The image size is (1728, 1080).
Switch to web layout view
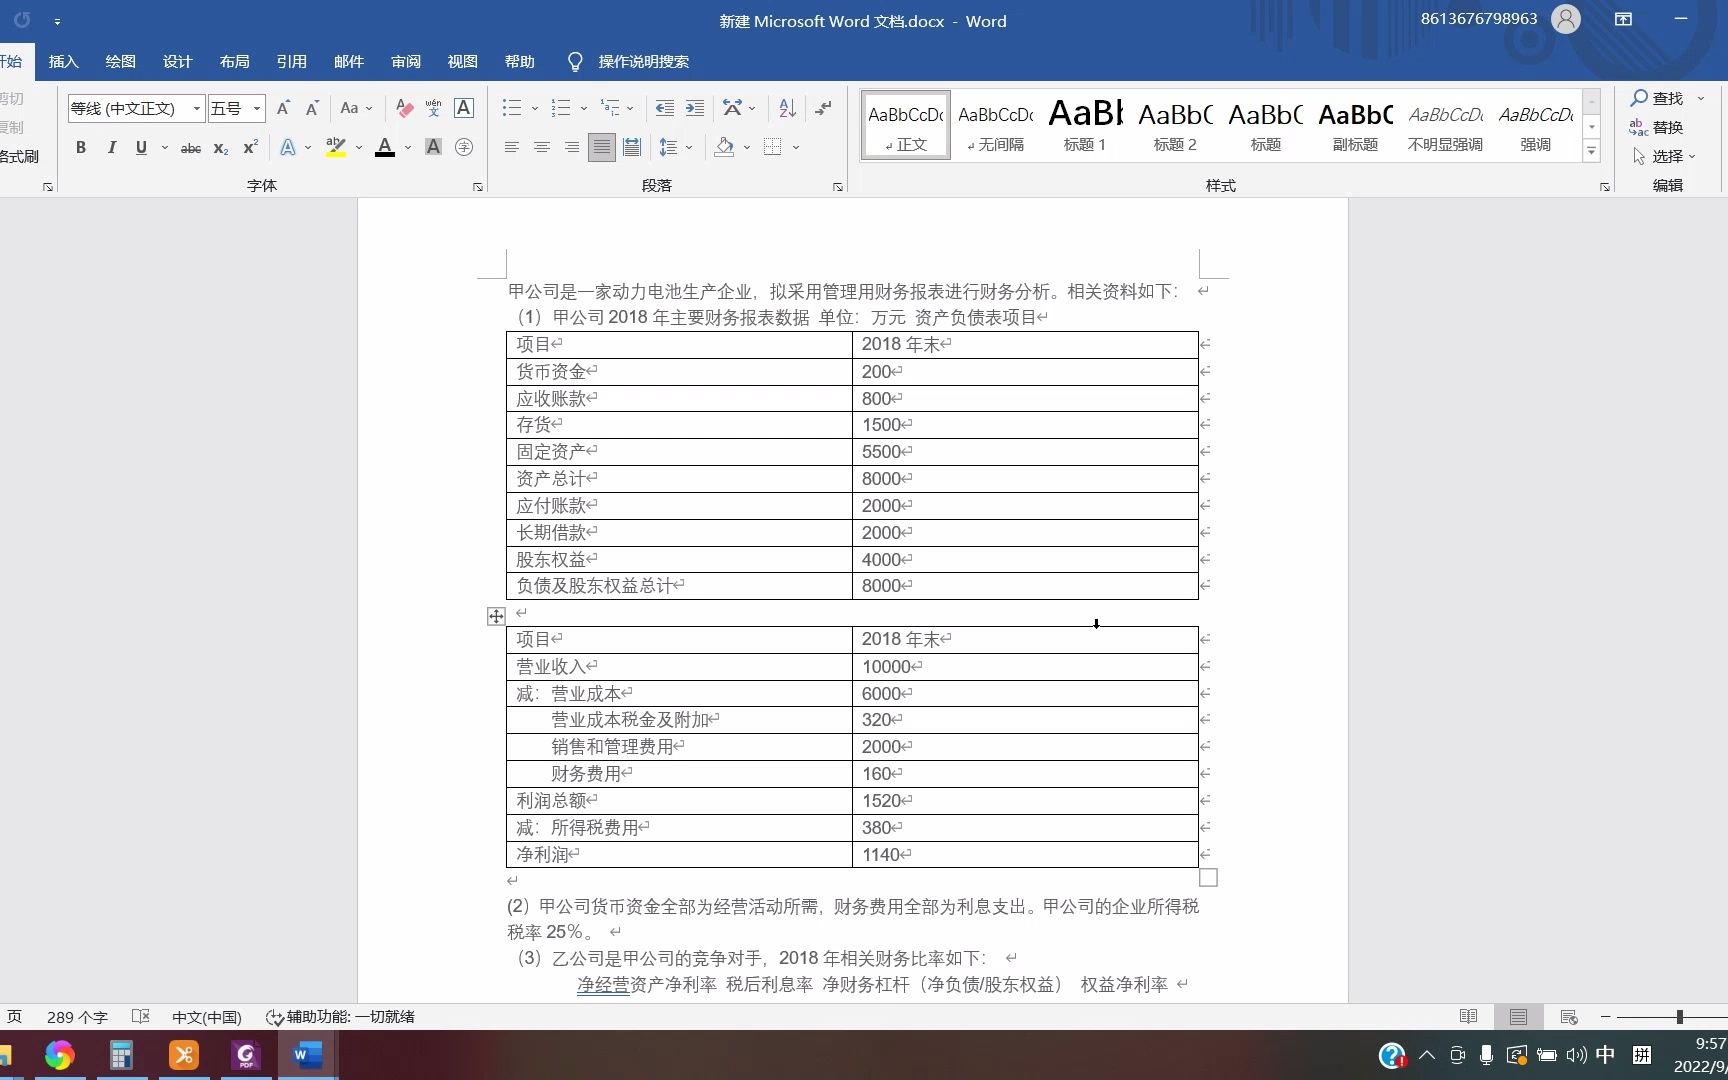click(1569, 1017)
